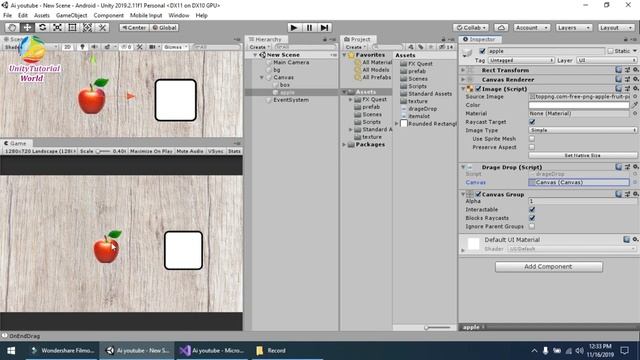
Task: Select the Rotate tool
Action: pos(42,27)
